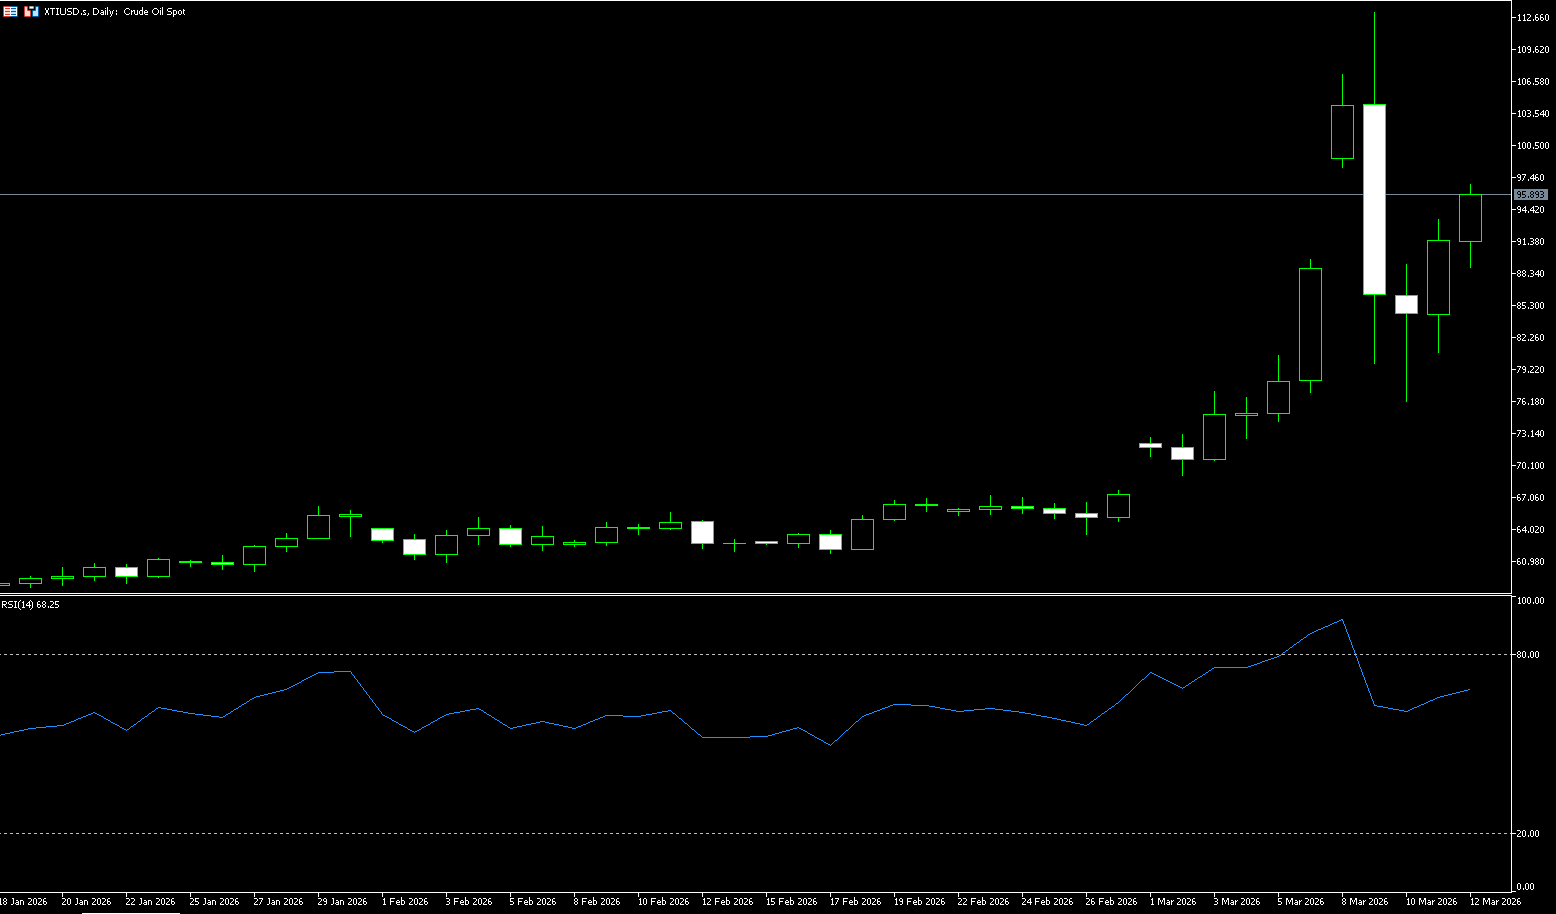Click the last candle on 12 Mar
The width and height of the screenshot is (1556, 914).
[1470, 218]
